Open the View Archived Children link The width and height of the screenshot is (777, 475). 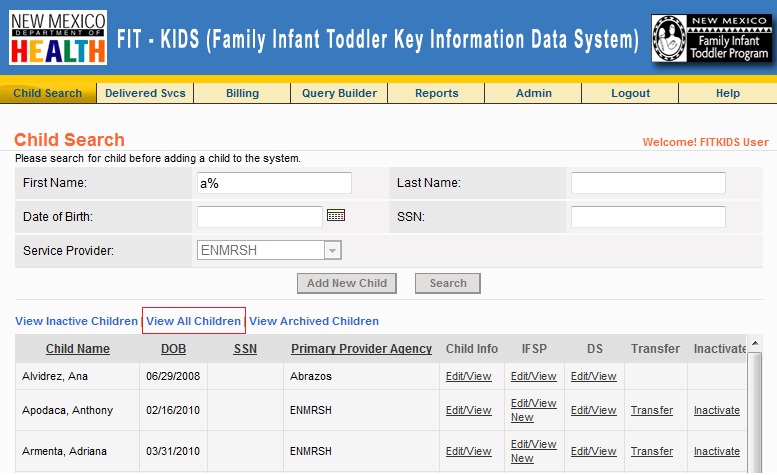tap(314, 321)
